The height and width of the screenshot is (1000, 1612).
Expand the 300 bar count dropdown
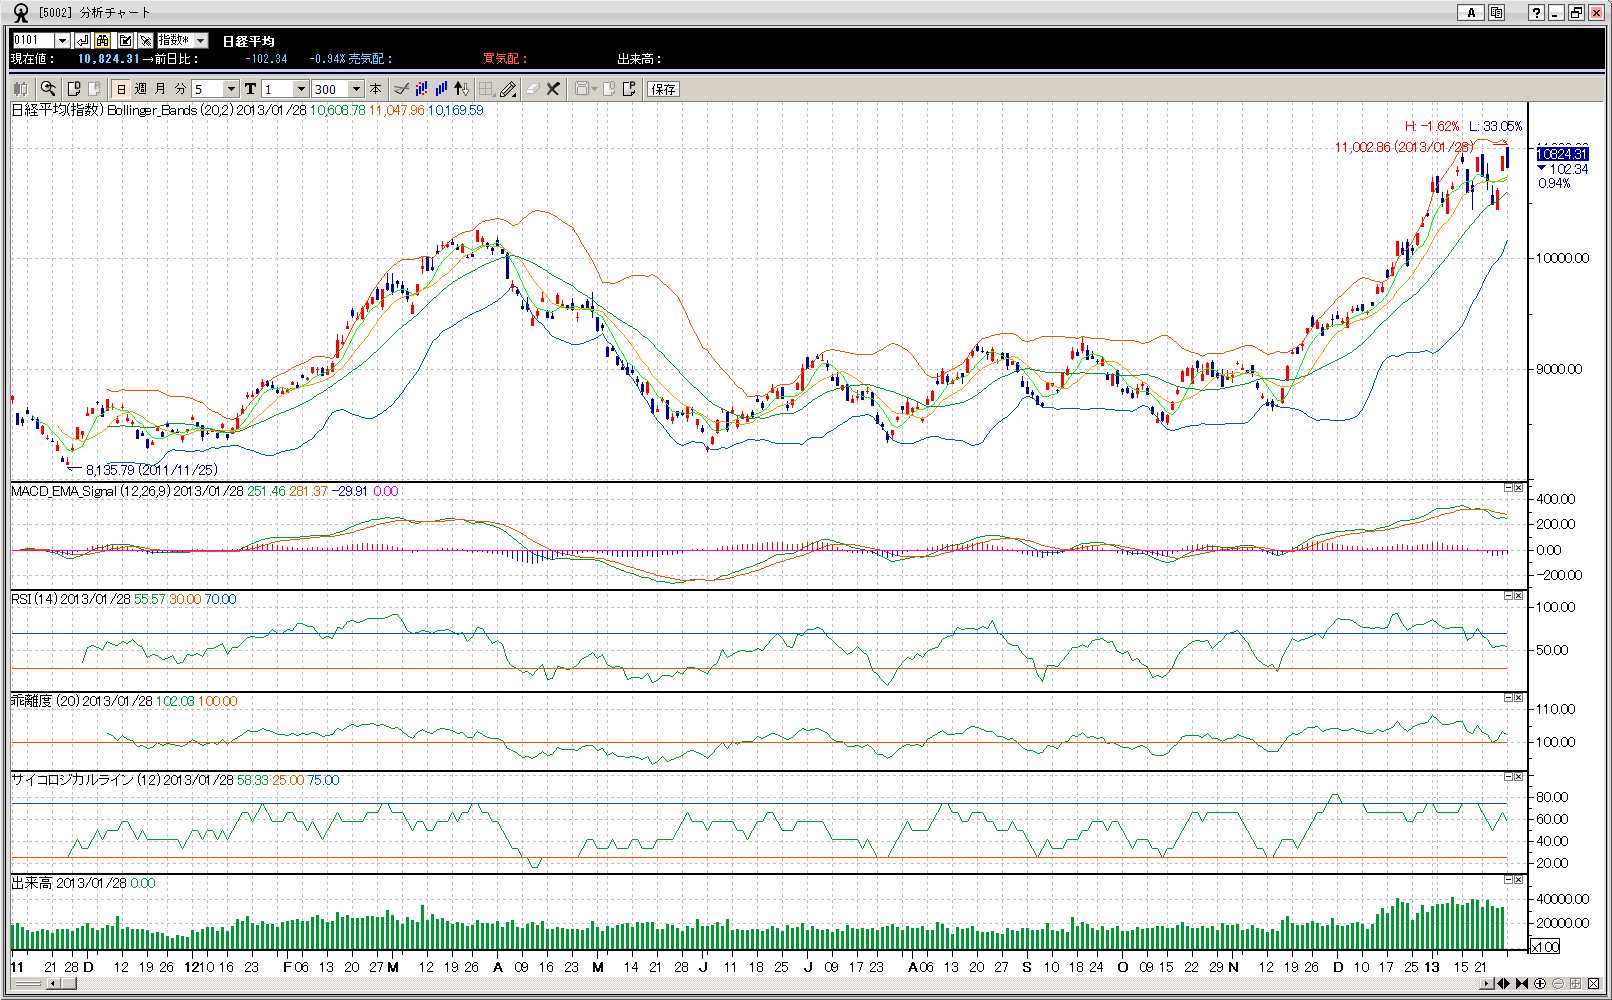[x=356, y=89]
